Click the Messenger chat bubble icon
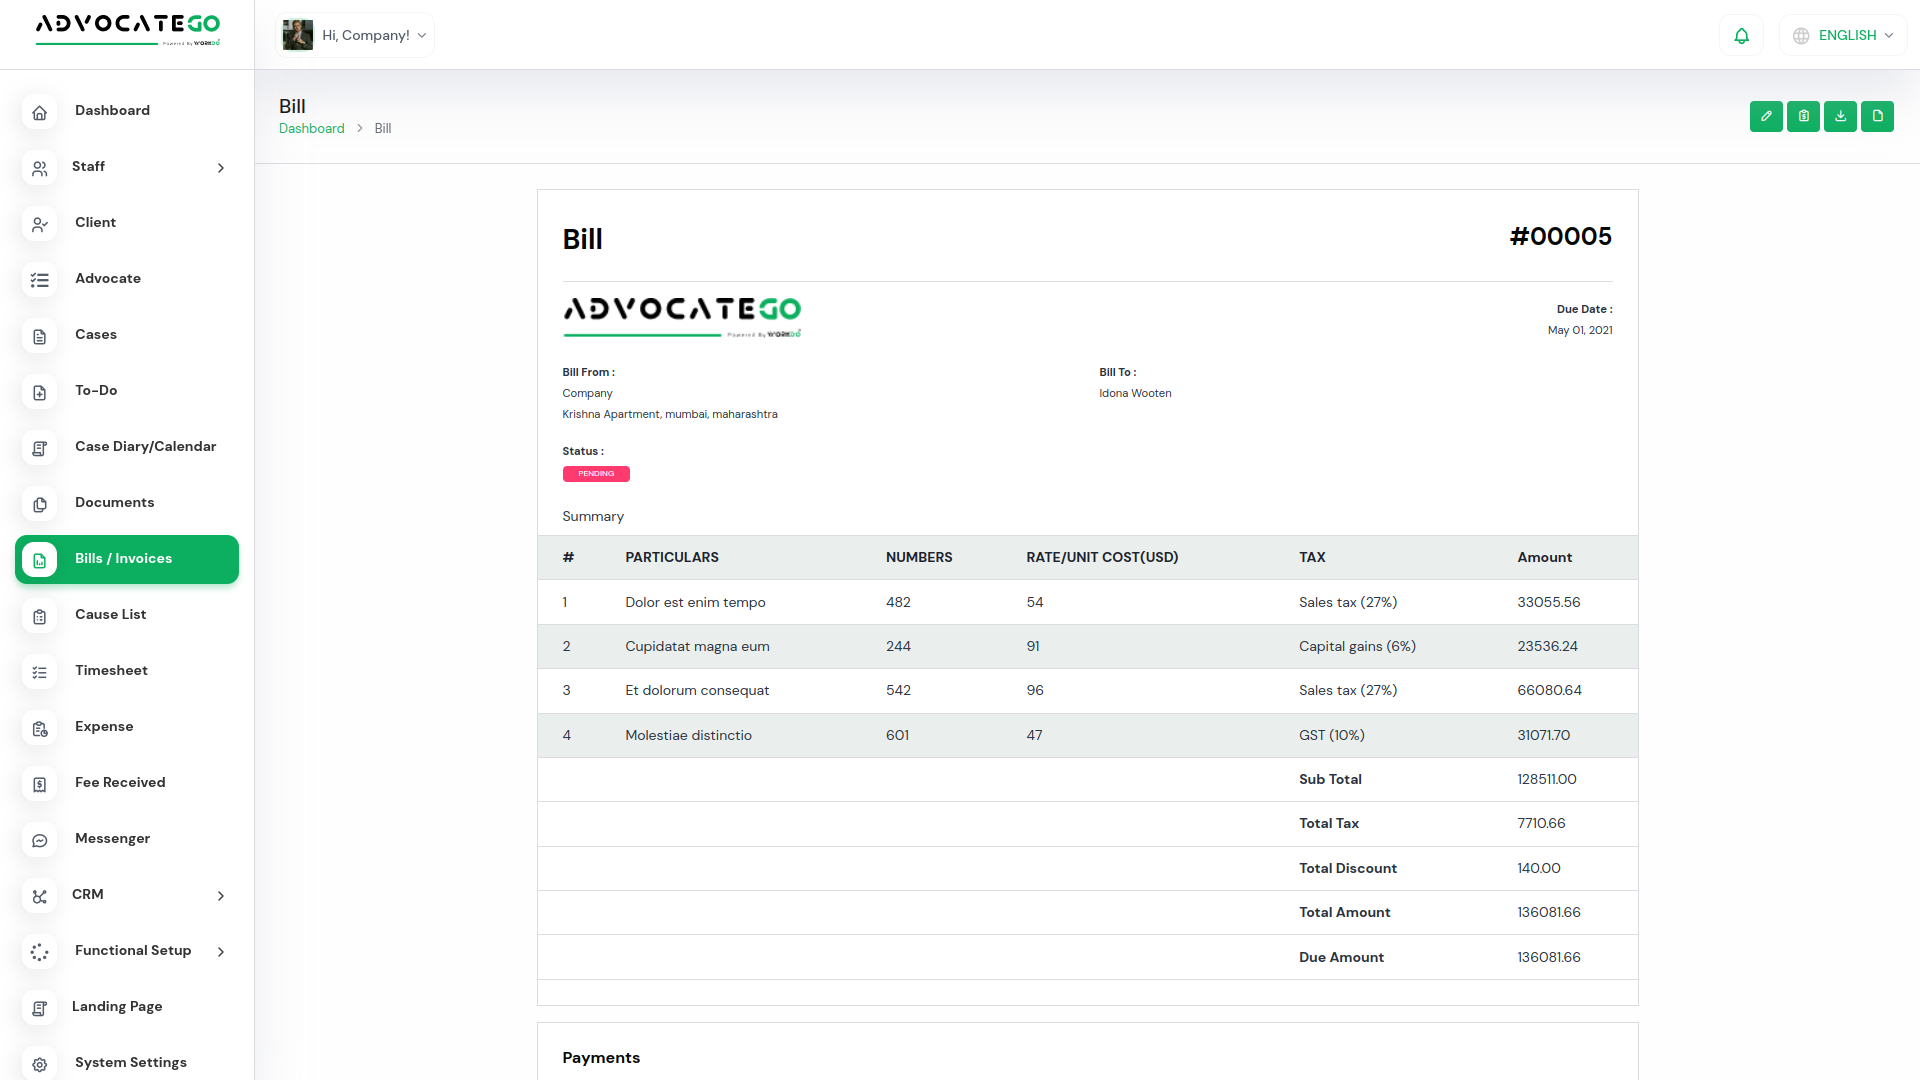Viewport: 1920px width, 1080px height. click(39, 840)
